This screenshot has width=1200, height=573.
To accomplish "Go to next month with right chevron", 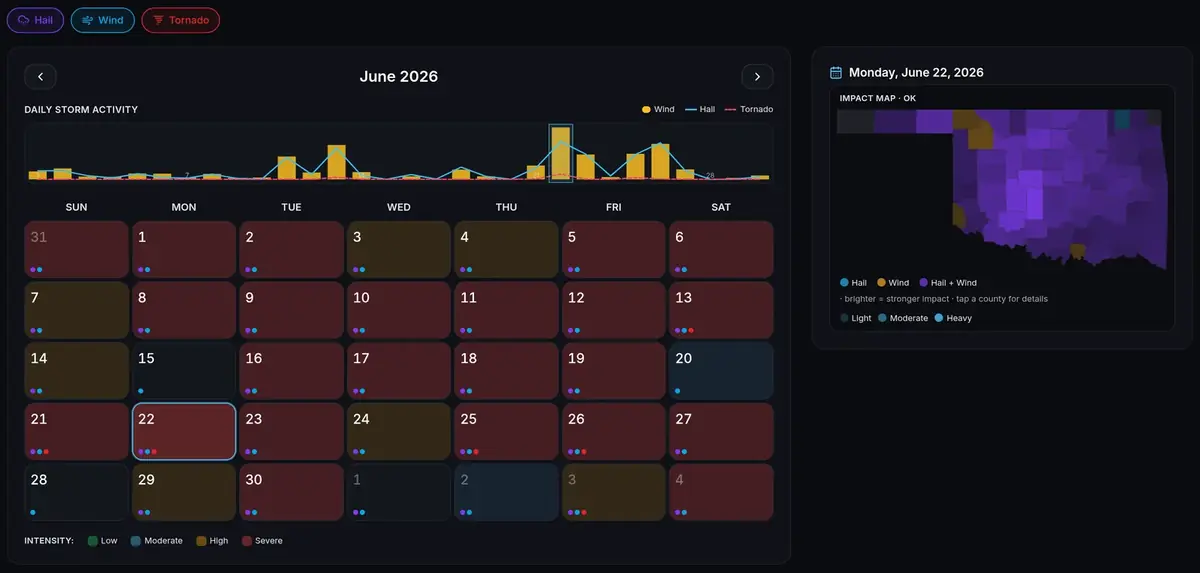I will (757, 76).
